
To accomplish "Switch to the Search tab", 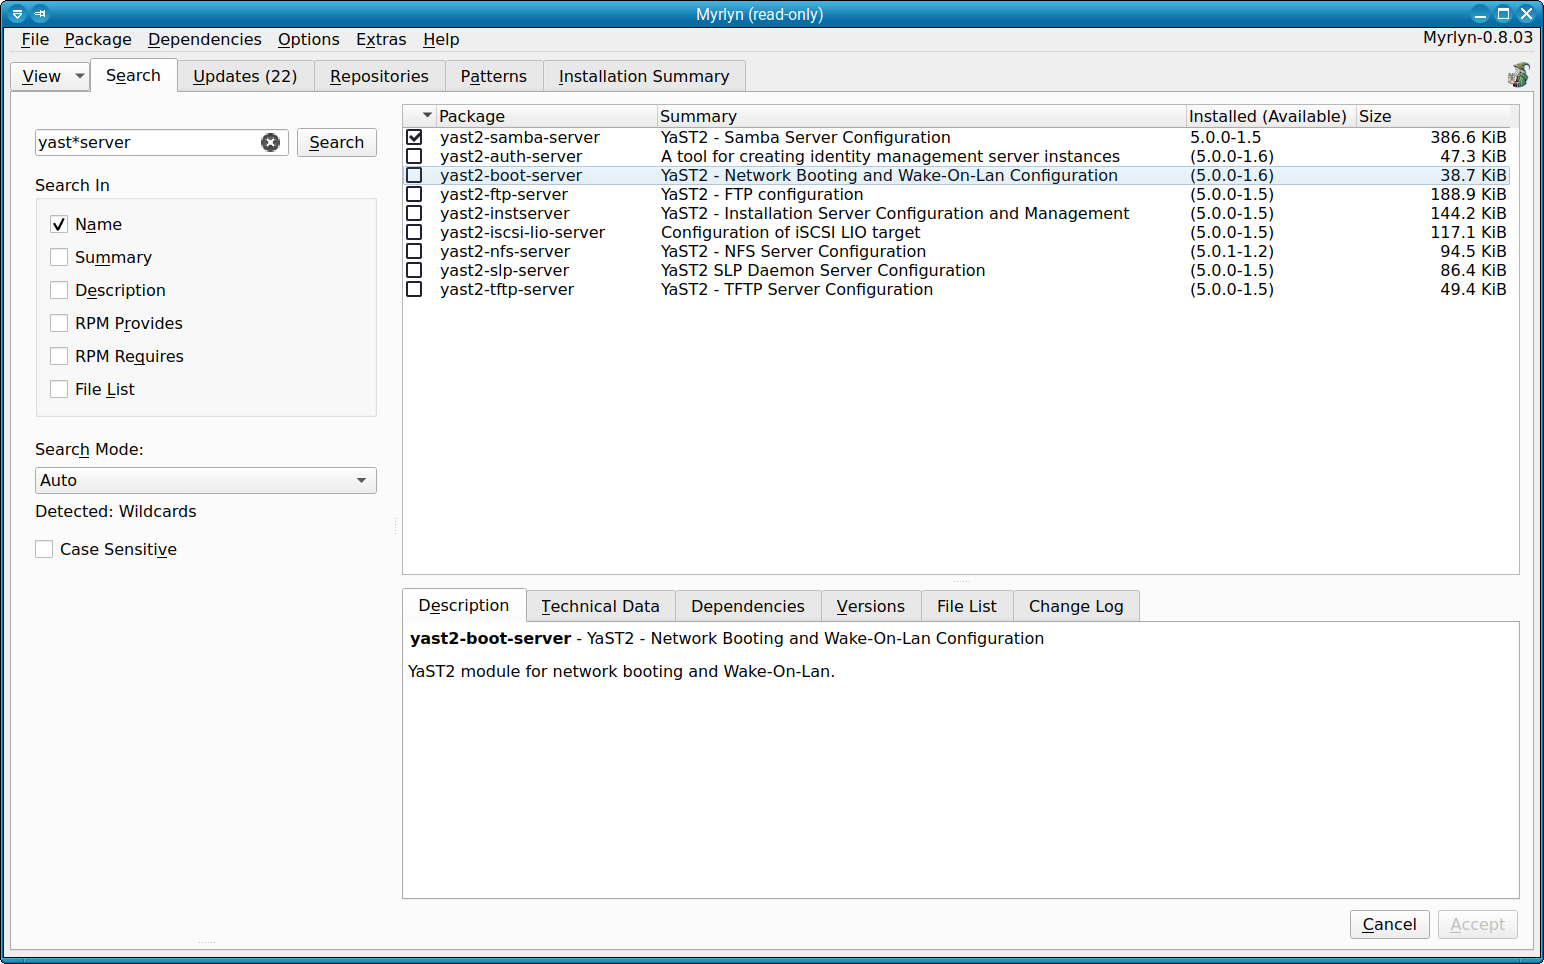I will (x=133, y=75).
